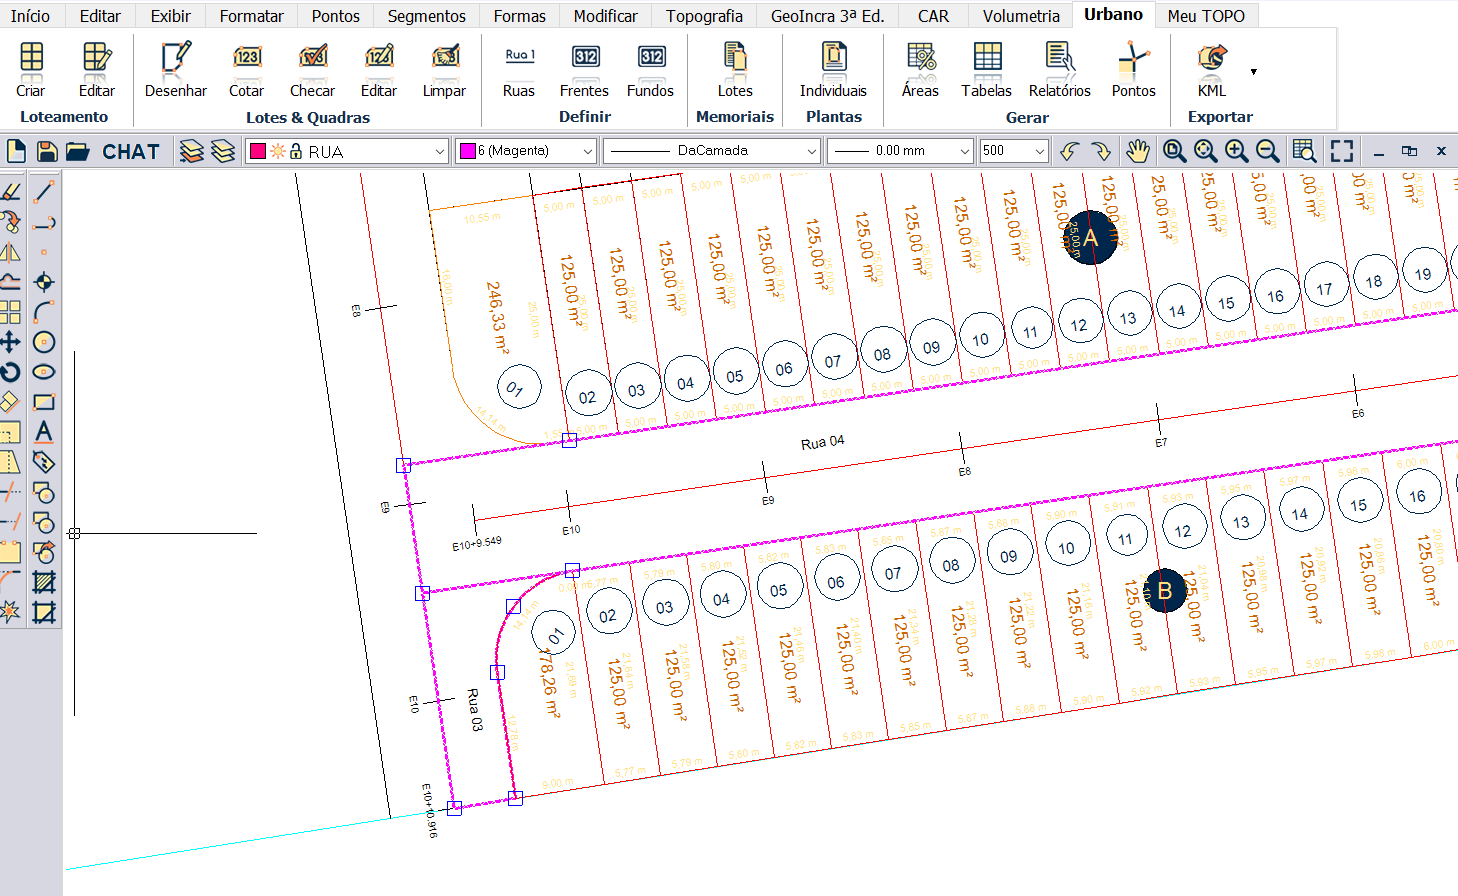Click the save file icon
1458x896 pixels.
(x=46, y=151)
